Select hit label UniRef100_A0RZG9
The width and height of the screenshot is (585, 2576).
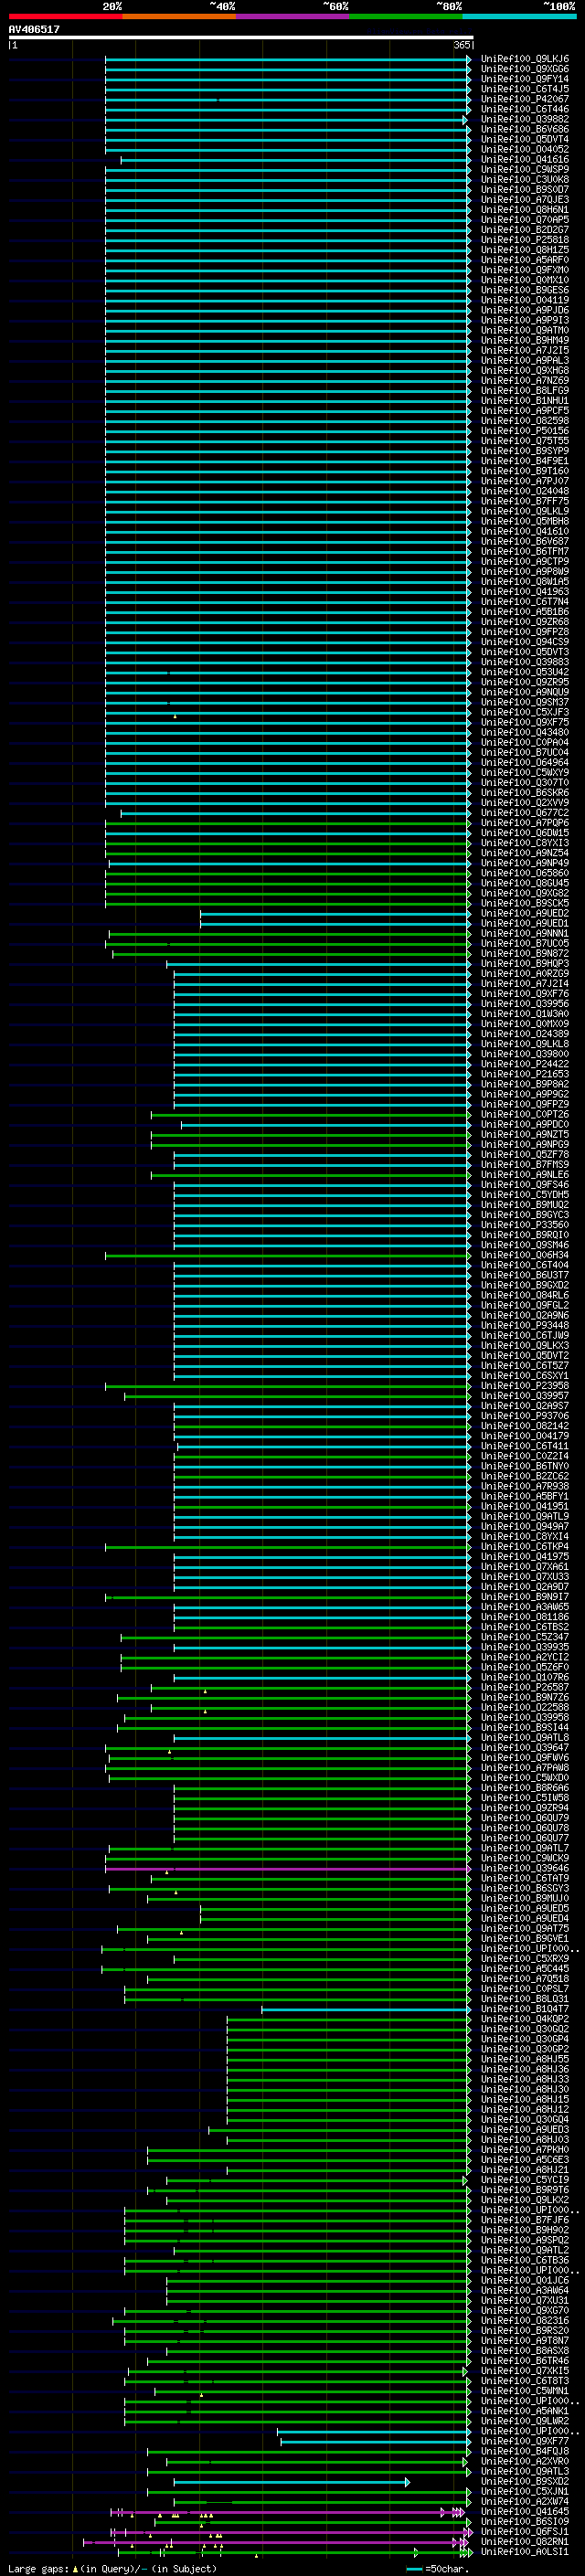[525, 973]
